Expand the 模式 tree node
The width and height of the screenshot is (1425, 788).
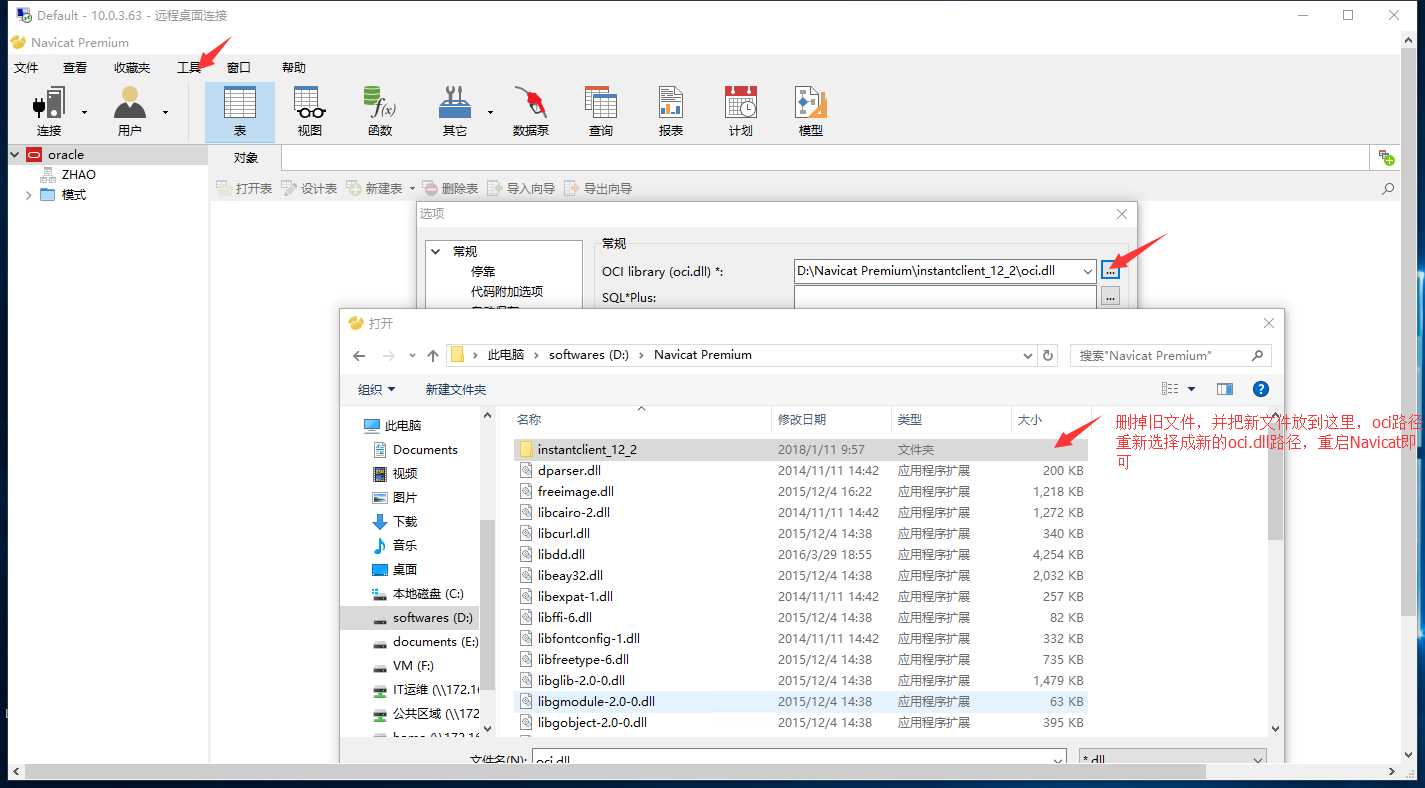point(28,195)
